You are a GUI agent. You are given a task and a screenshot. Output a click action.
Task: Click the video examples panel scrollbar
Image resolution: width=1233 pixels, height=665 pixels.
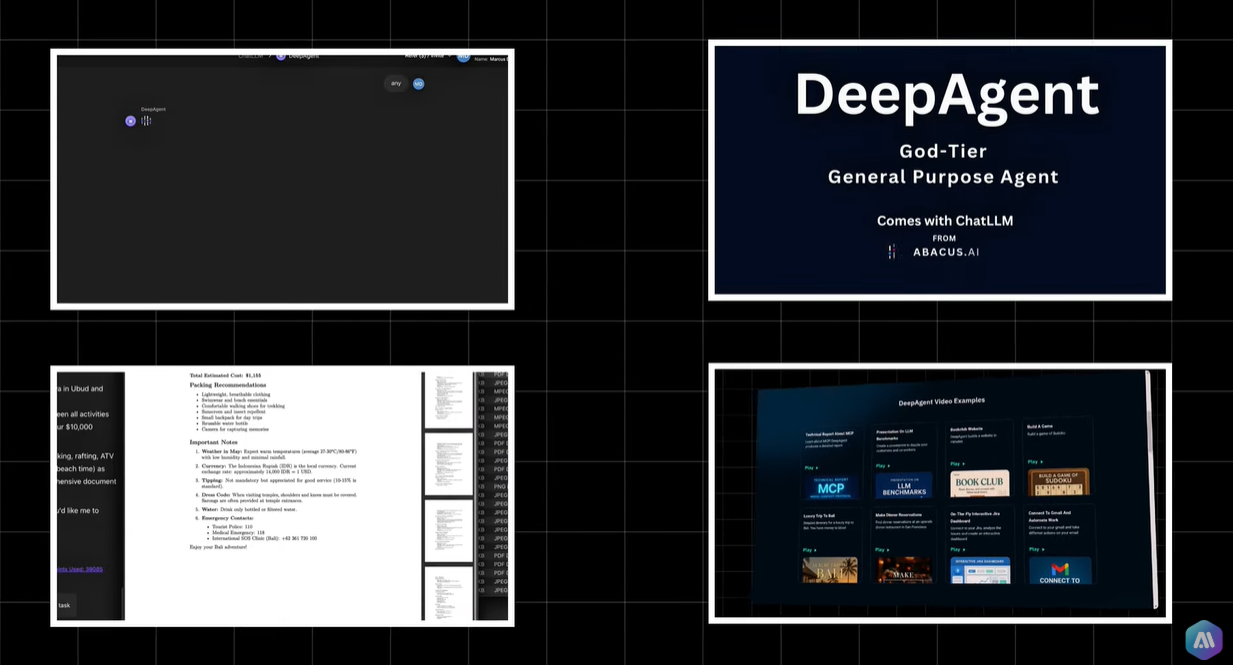[1153, 490]
